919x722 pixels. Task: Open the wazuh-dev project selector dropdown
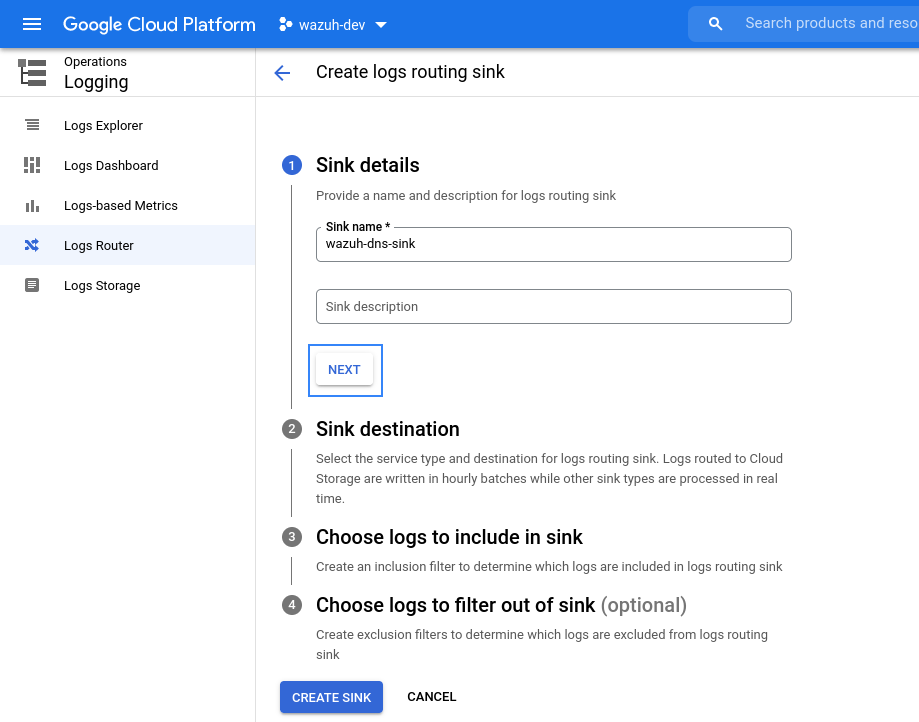click(x=333, y=25)
